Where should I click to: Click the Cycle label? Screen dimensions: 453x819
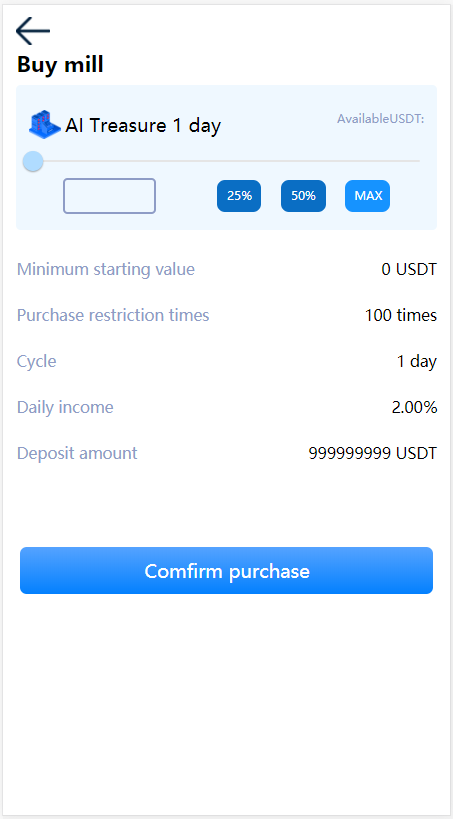click(37, 361)
